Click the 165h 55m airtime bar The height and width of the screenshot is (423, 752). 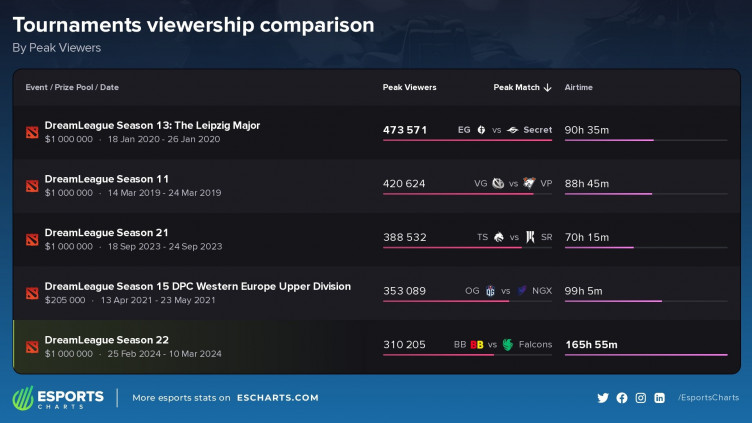(646, 355)
